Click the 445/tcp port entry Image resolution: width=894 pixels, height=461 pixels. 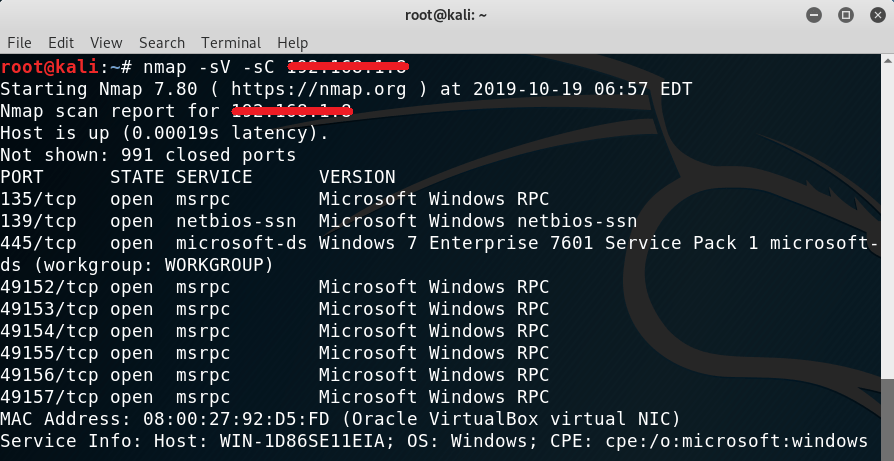(x=38, y=243)
